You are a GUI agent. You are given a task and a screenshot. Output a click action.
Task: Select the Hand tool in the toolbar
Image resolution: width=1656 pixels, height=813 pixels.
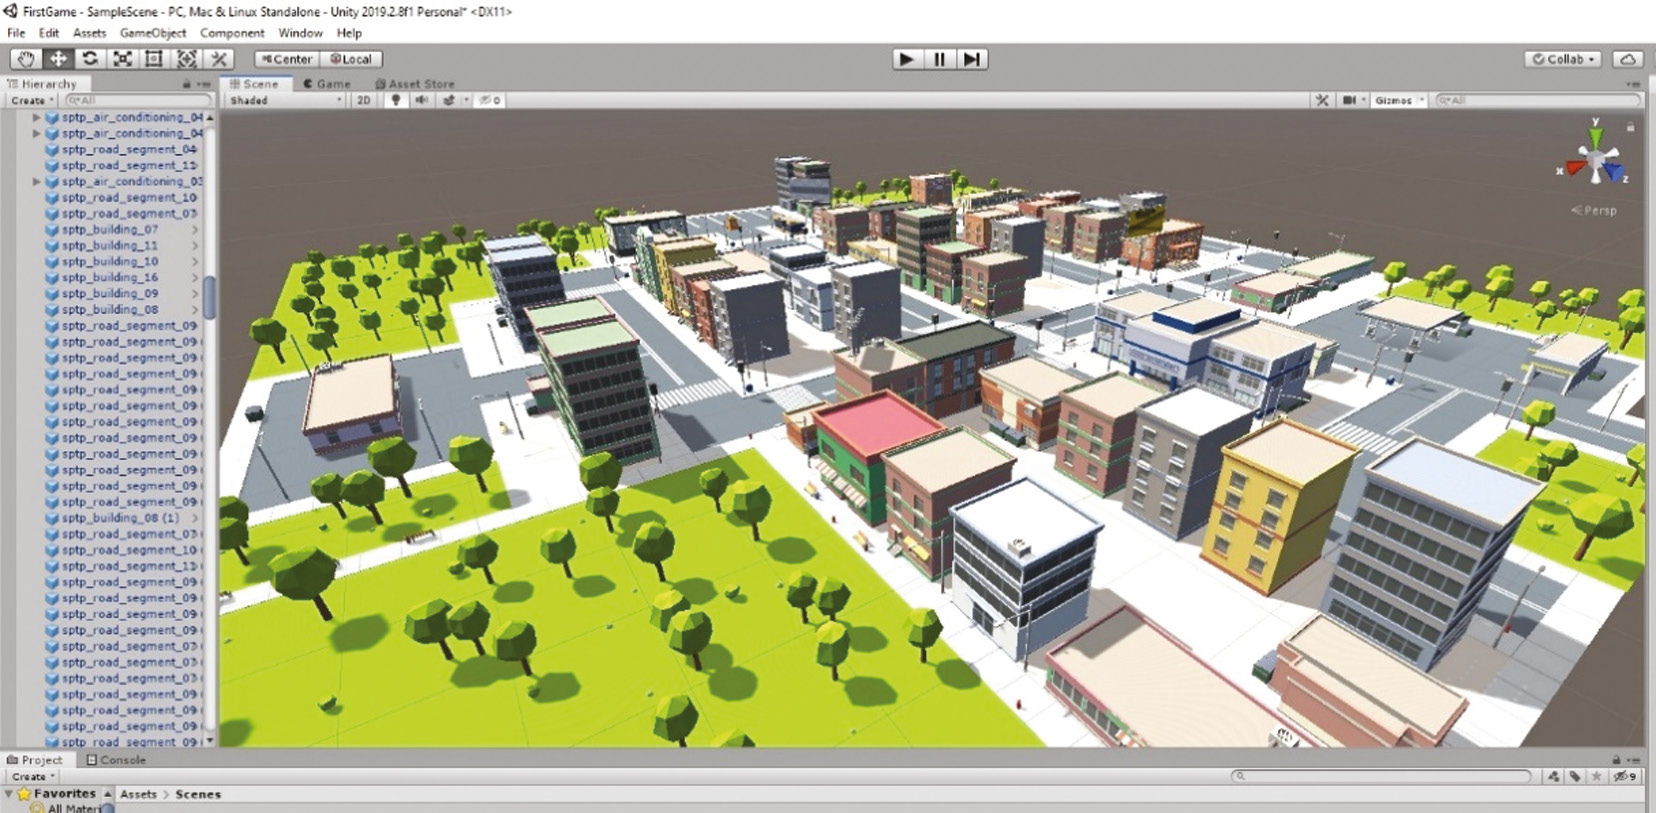point(26,59)
